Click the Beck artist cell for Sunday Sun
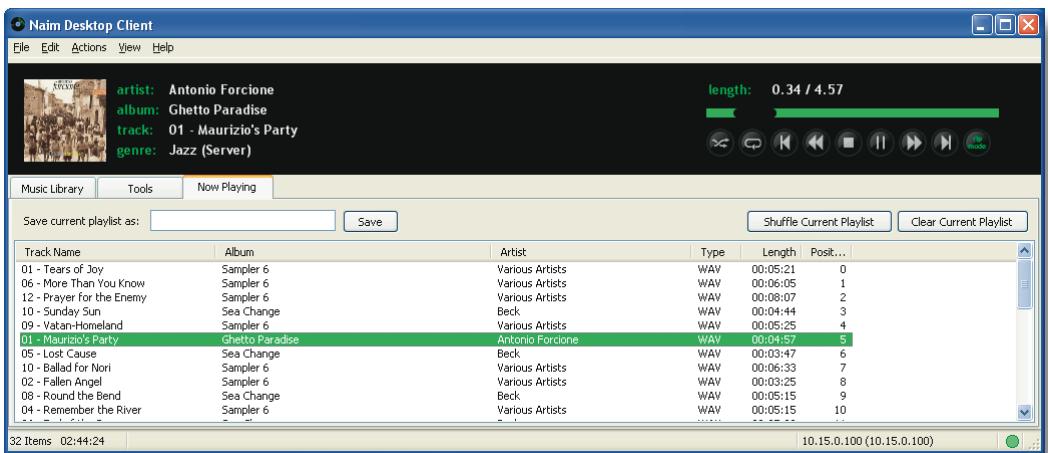1048x453 pixels. coord(509,311)
